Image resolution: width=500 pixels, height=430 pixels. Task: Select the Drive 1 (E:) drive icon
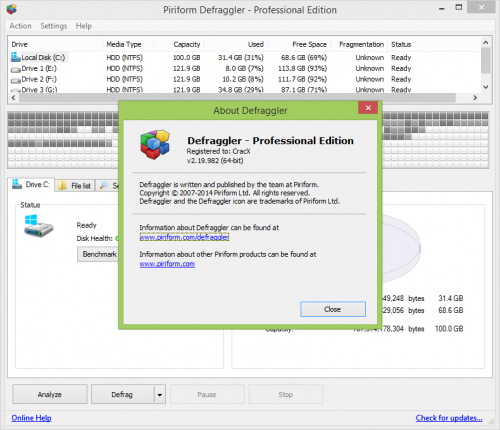tap(16, 70)
